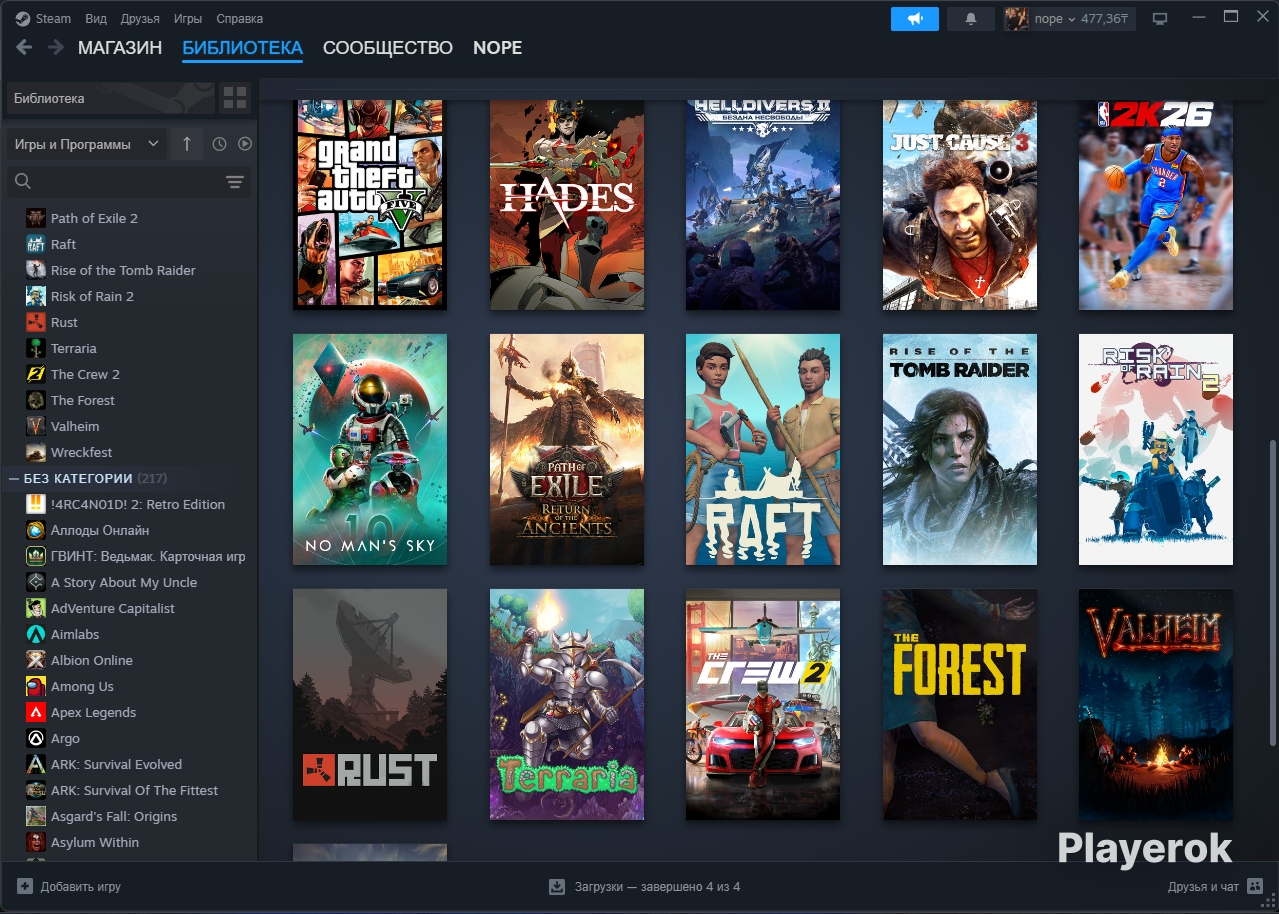The image size is (1279, 914).
Task: Open the NOPE profile tab
Action: 498,48
